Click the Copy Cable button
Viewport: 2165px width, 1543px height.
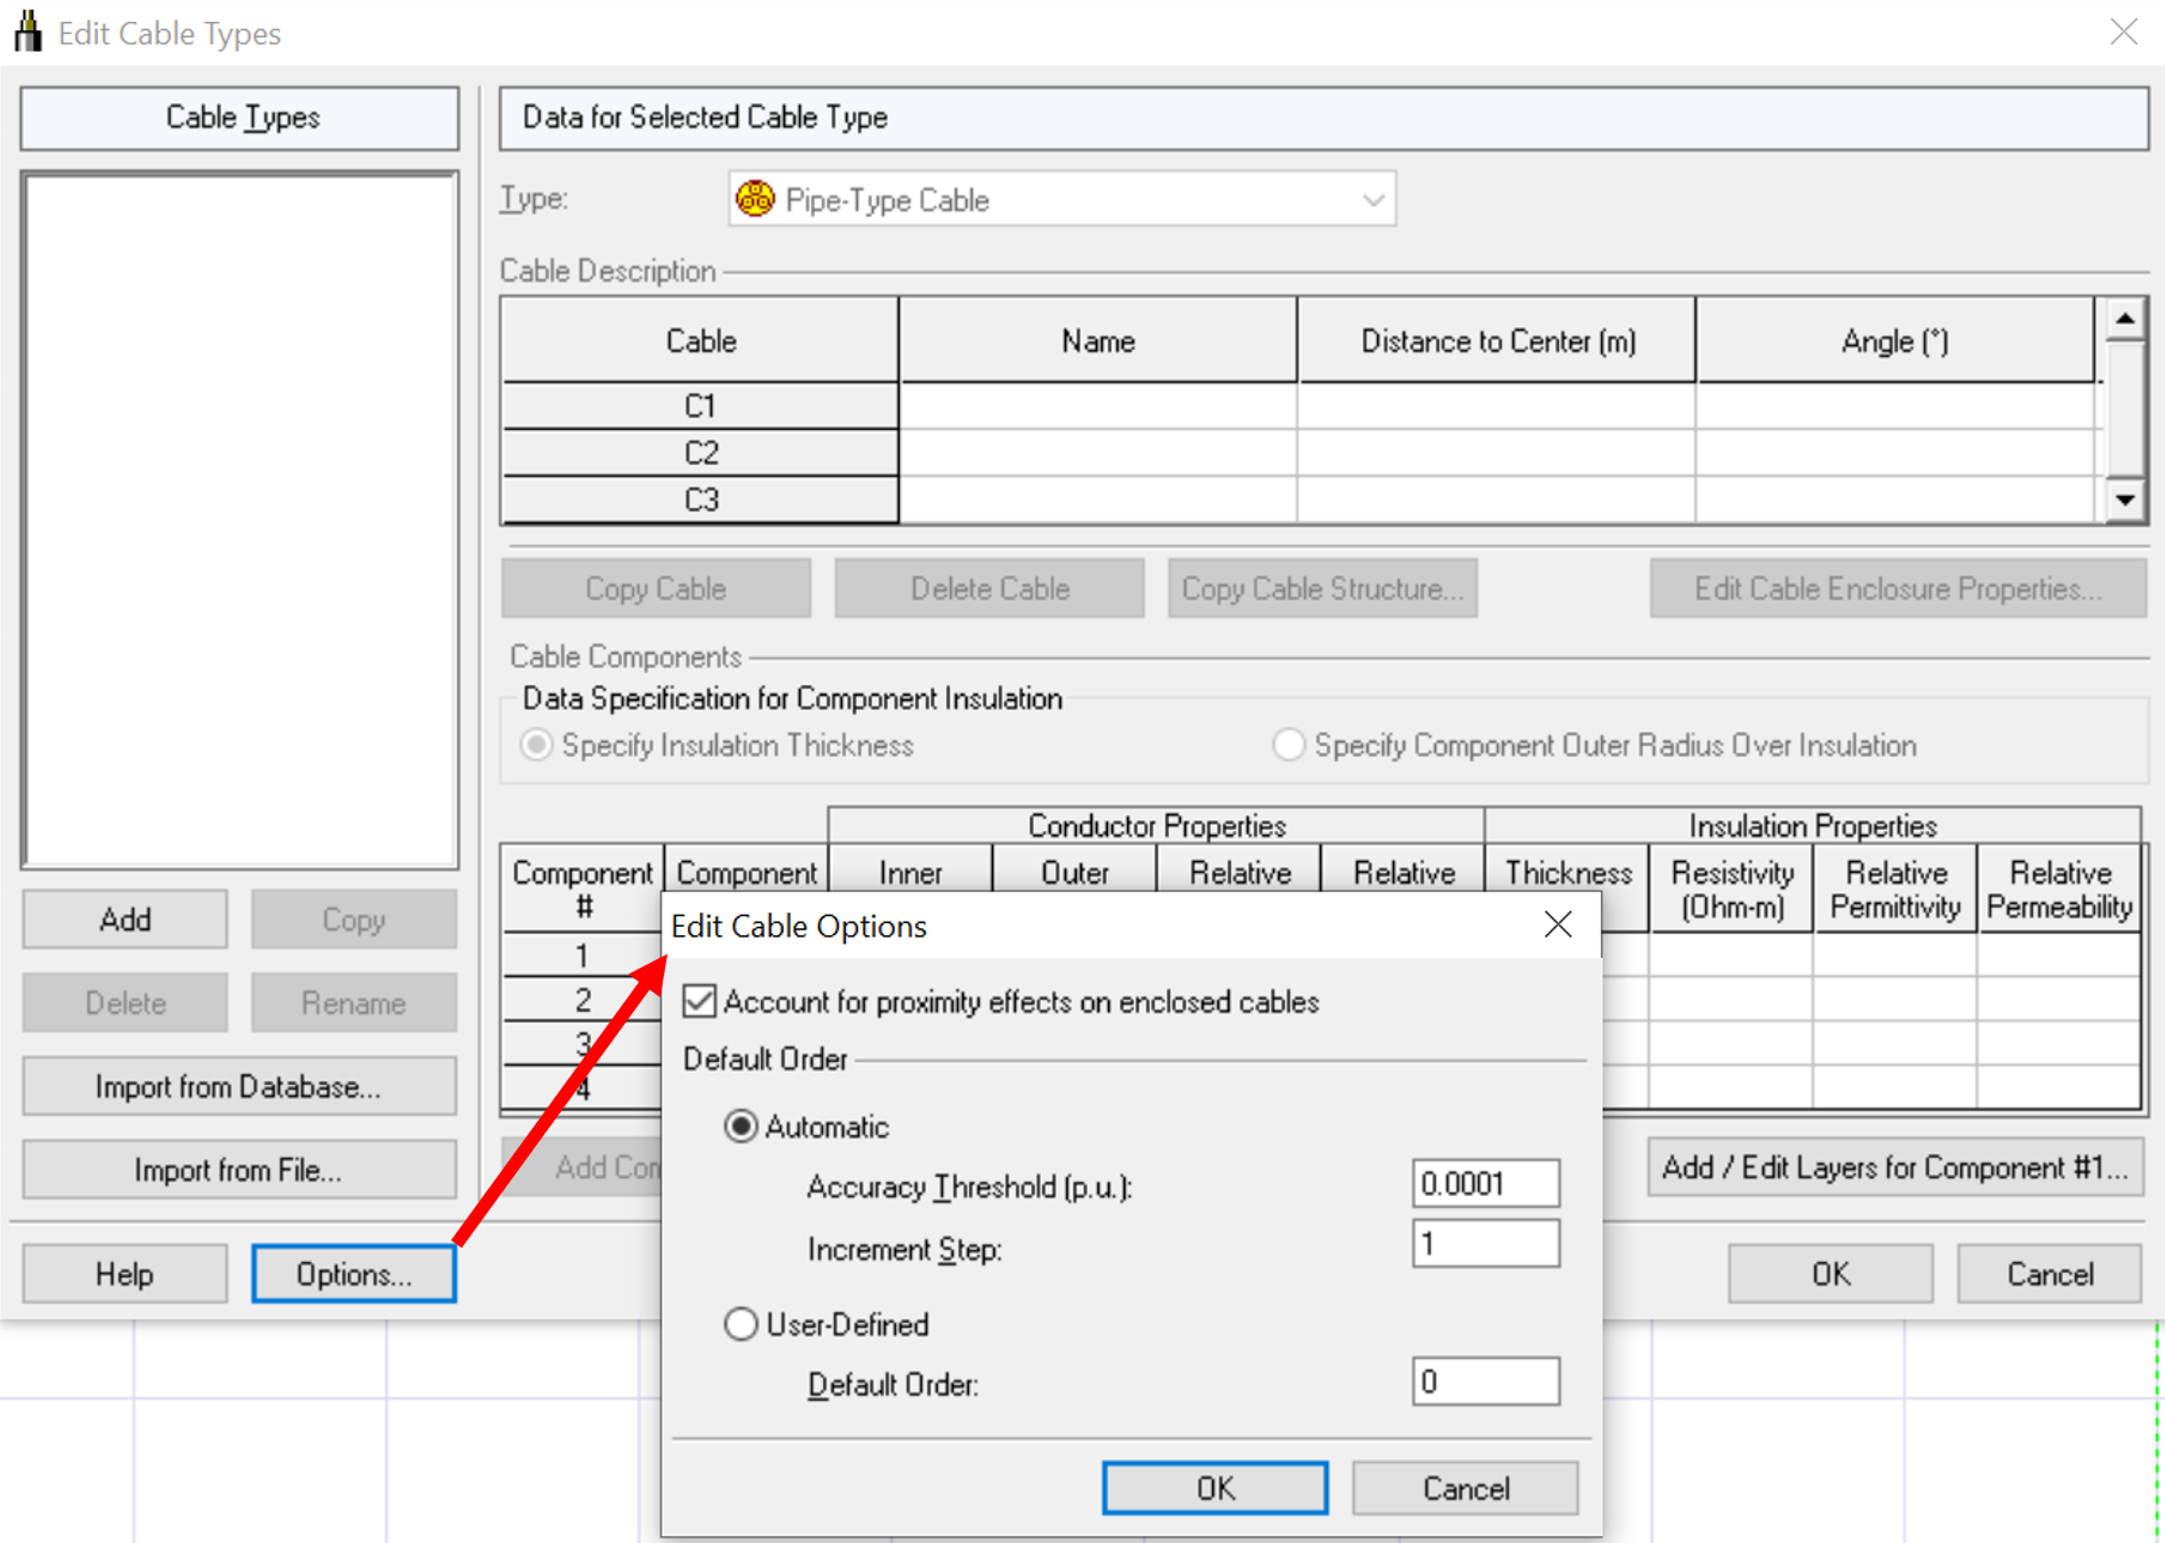point(656,588)
